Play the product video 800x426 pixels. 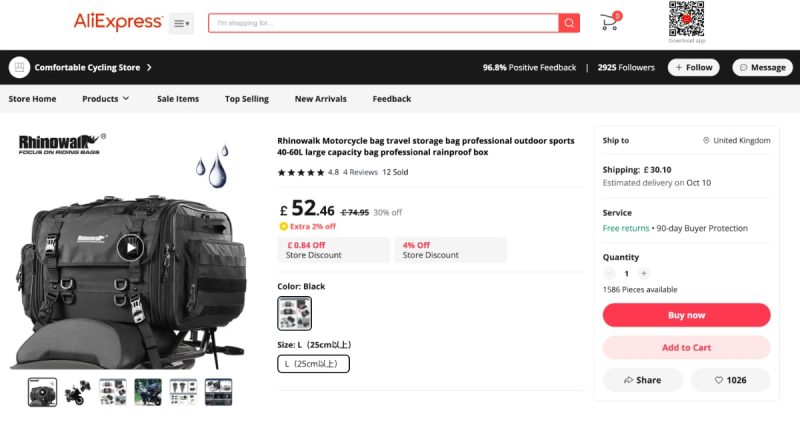click(130, 247)
